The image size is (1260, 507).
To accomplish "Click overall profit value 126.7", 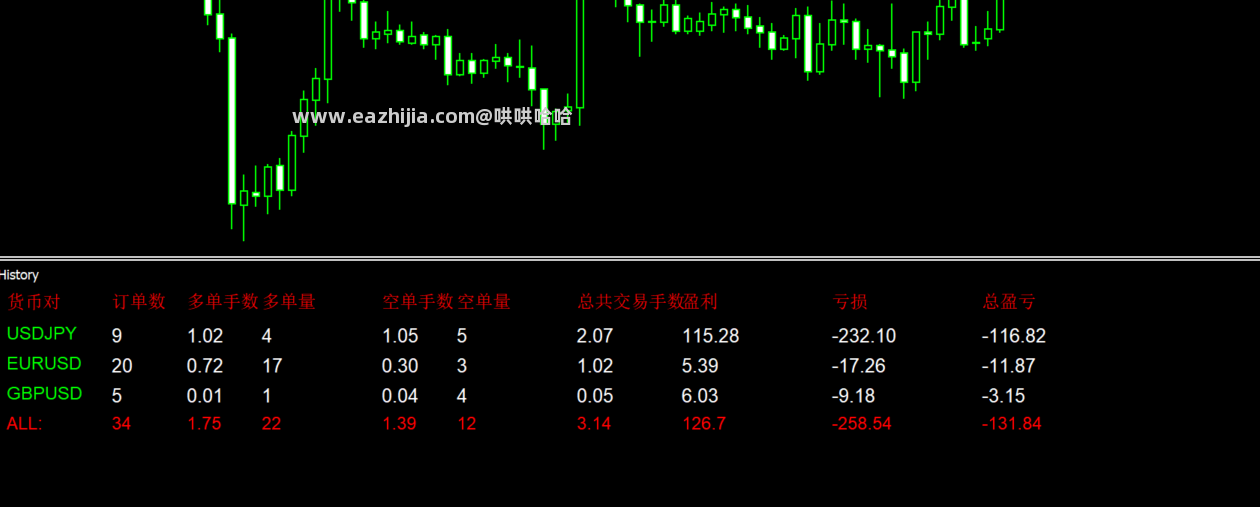I will coord(704,424).
